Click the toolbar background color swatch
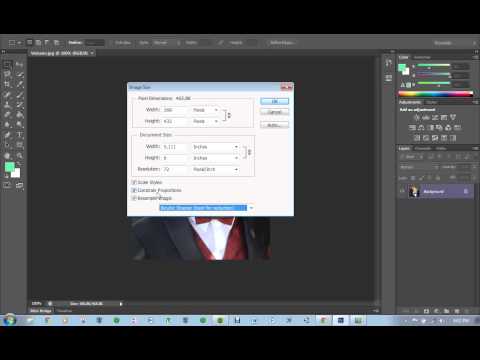480x360 pixels. (16, 173)
